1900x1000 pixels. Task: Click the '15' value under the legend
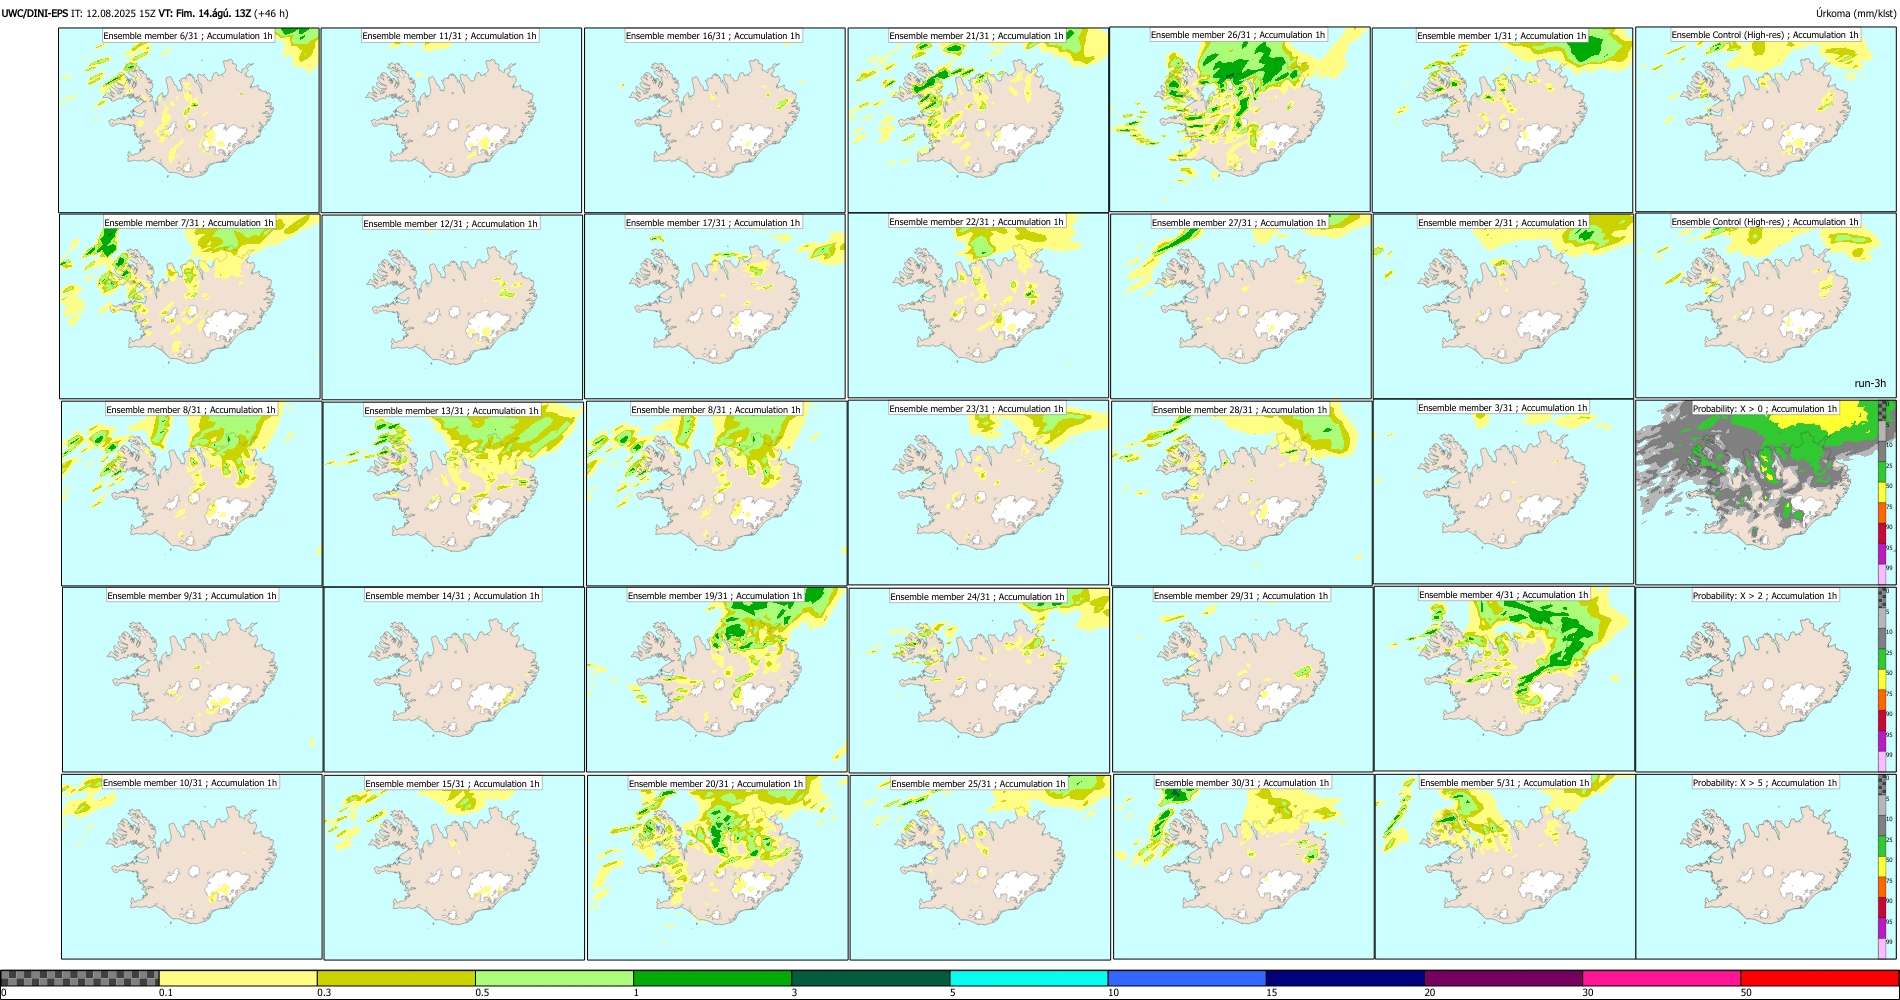point(1271,993)
